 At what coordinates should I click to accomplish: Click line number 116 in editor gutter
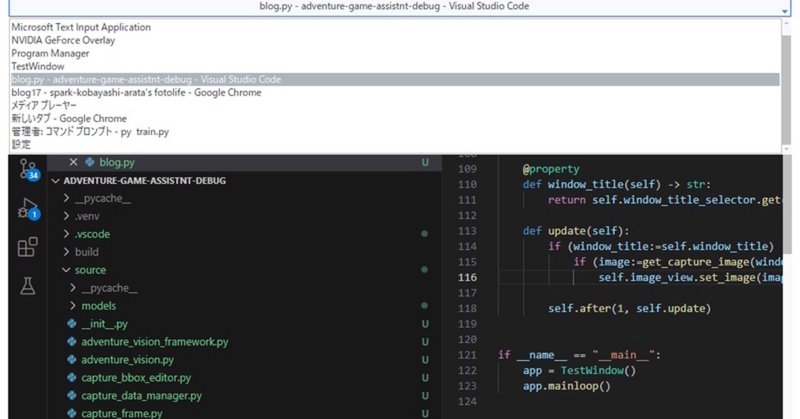tap(467, 277)
